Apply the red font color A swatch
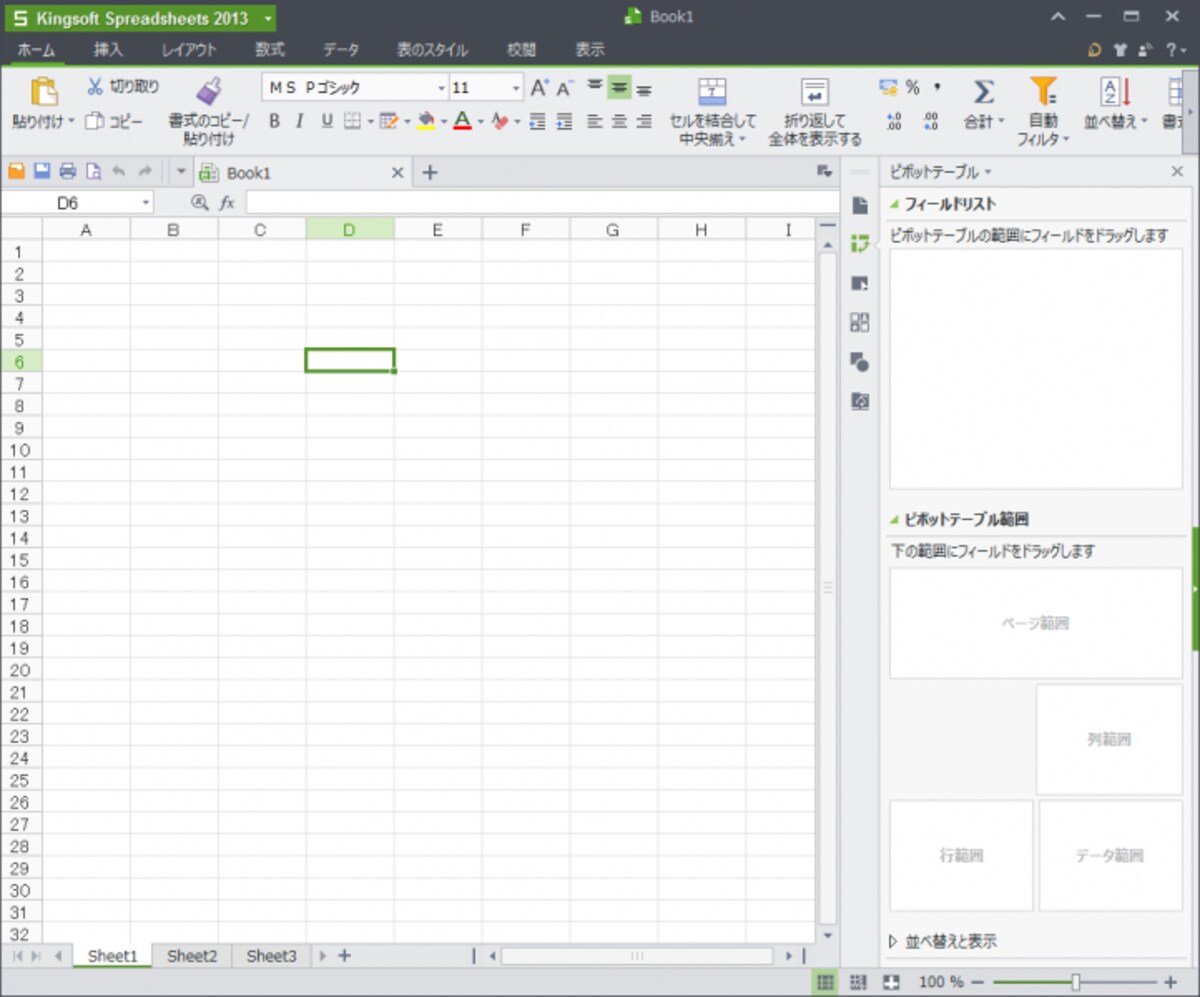Viewport: 1200px width, 997px height. 462,121
